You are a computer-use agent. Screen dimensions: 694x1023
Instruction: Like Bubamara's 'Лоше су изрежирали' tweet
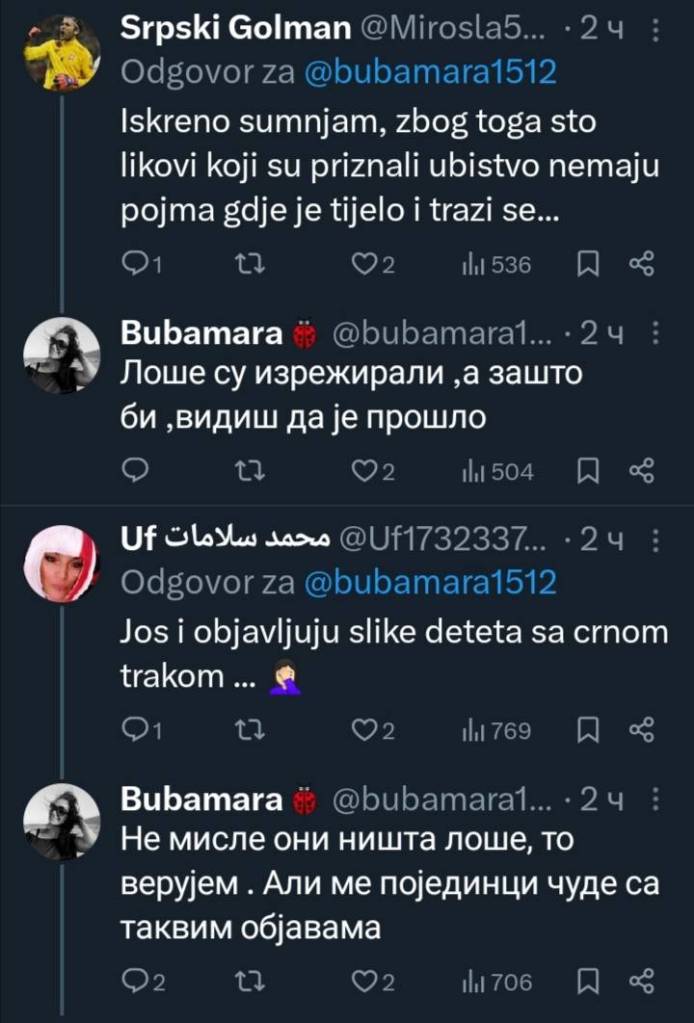point(366,471)
